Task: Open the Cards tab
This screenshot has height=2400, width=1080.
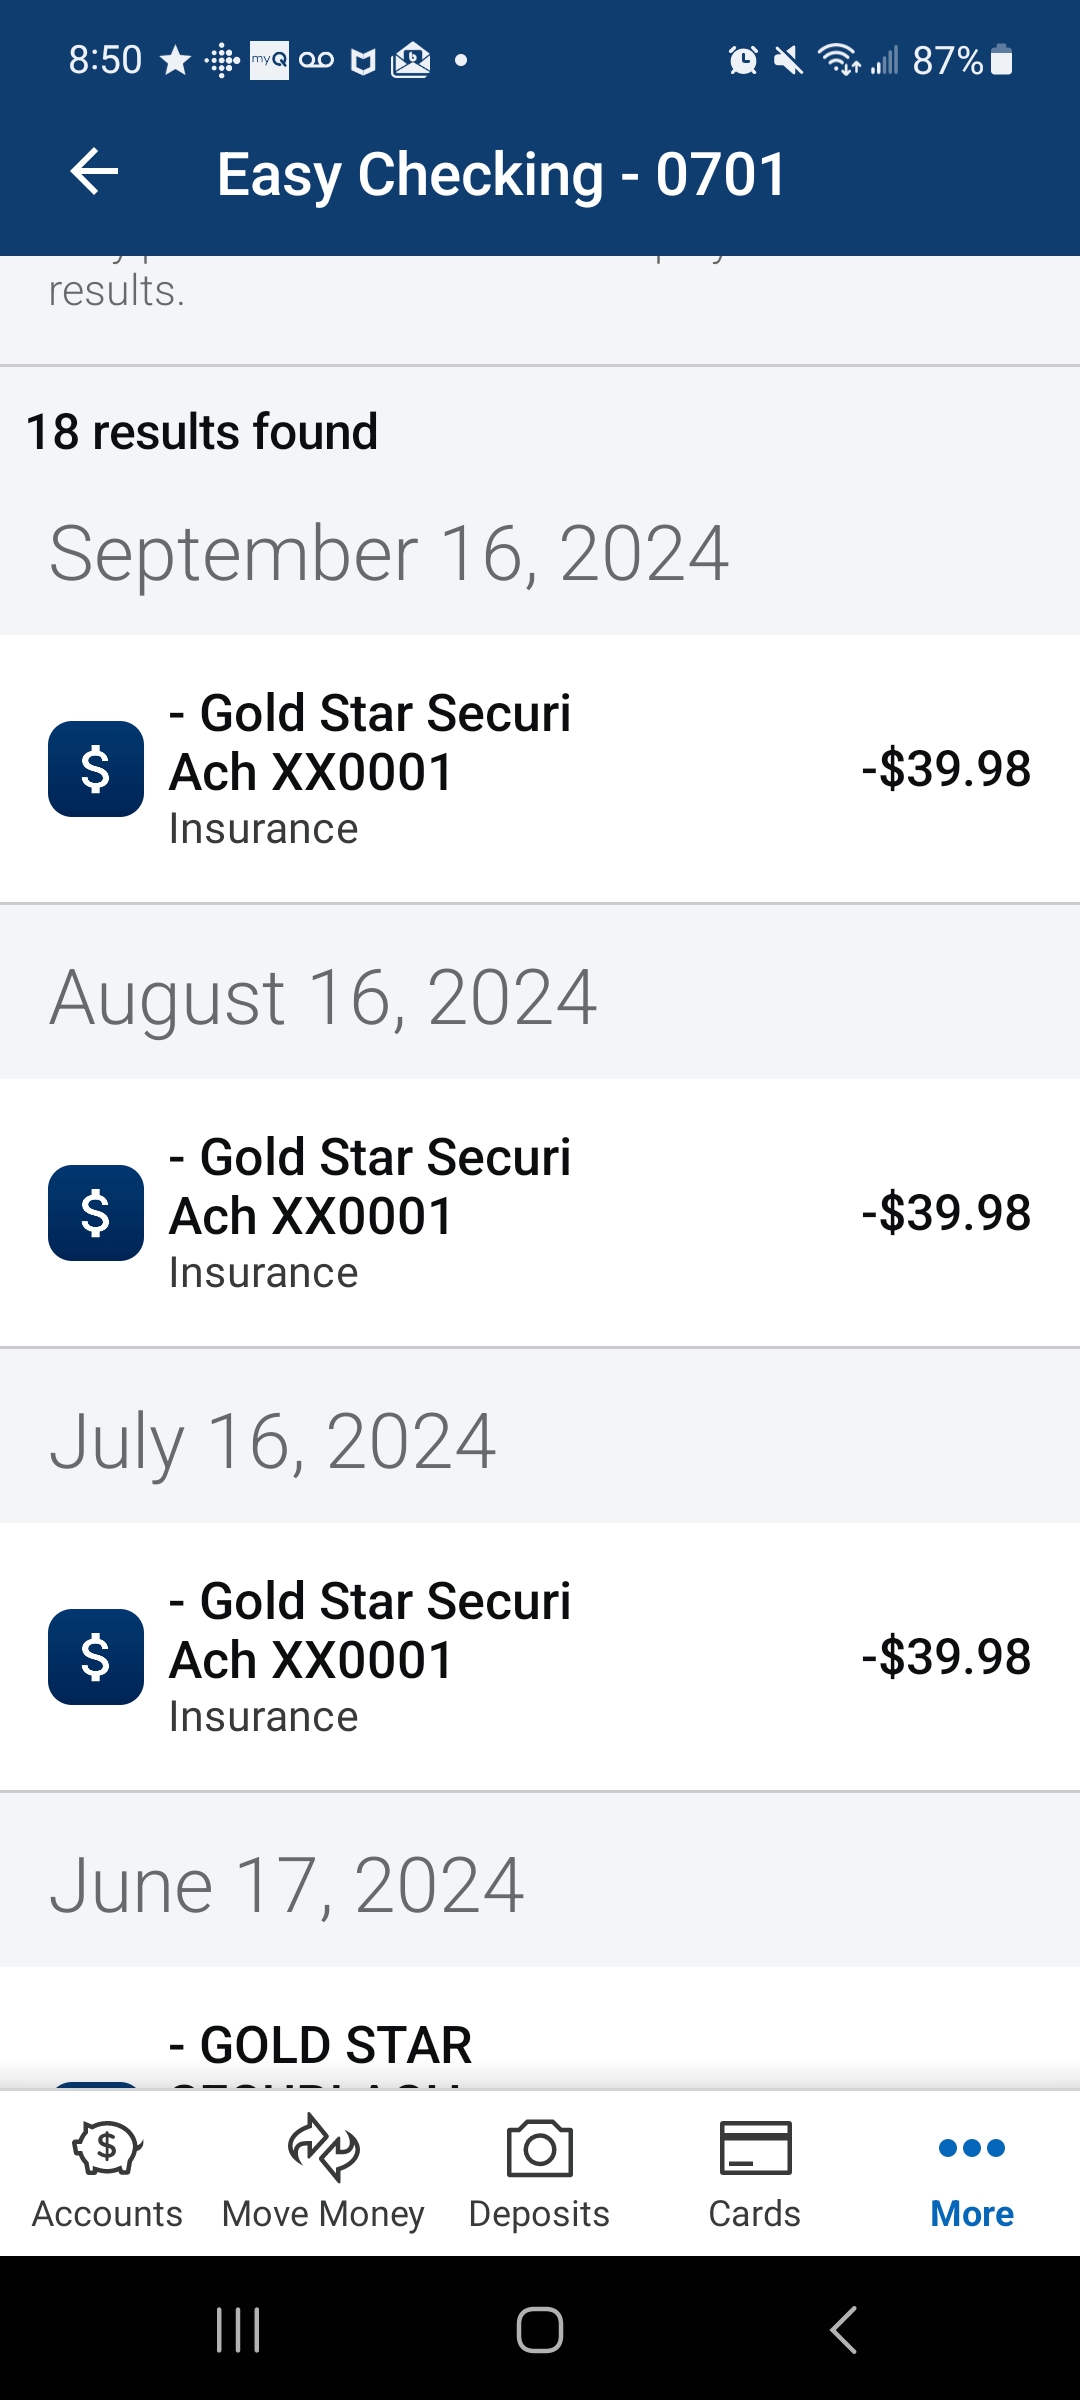Action: pyautogui.click(x=755, y=2172)
